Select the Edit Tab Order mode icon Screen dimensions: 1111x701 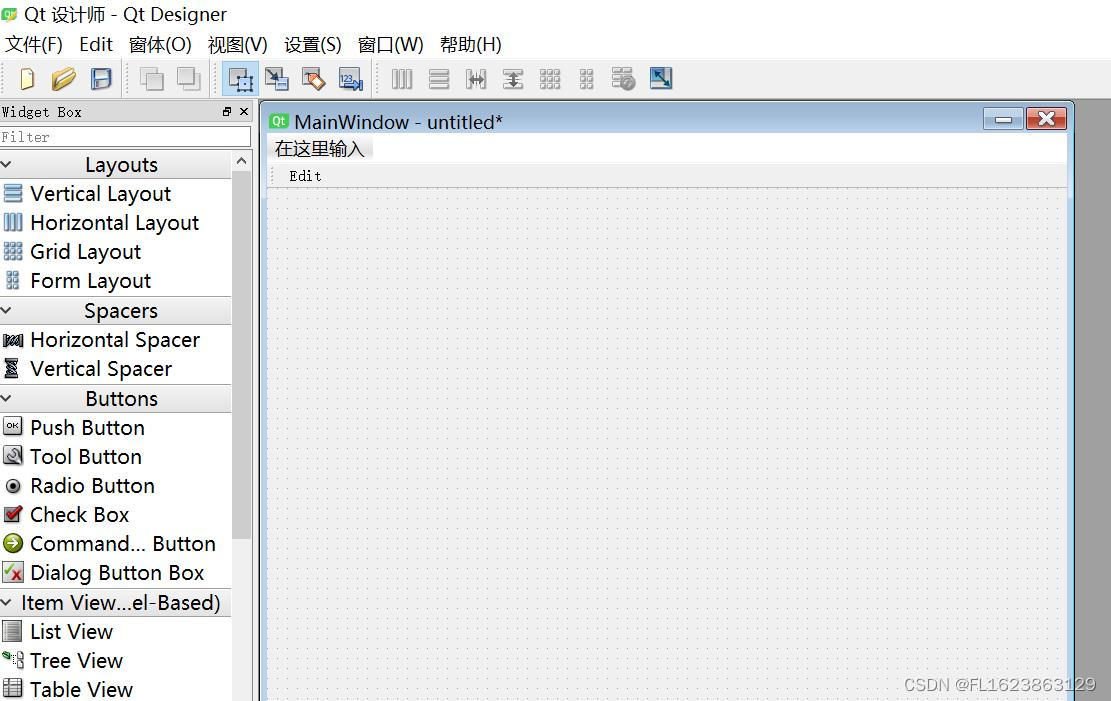click(x=351, y=79)
